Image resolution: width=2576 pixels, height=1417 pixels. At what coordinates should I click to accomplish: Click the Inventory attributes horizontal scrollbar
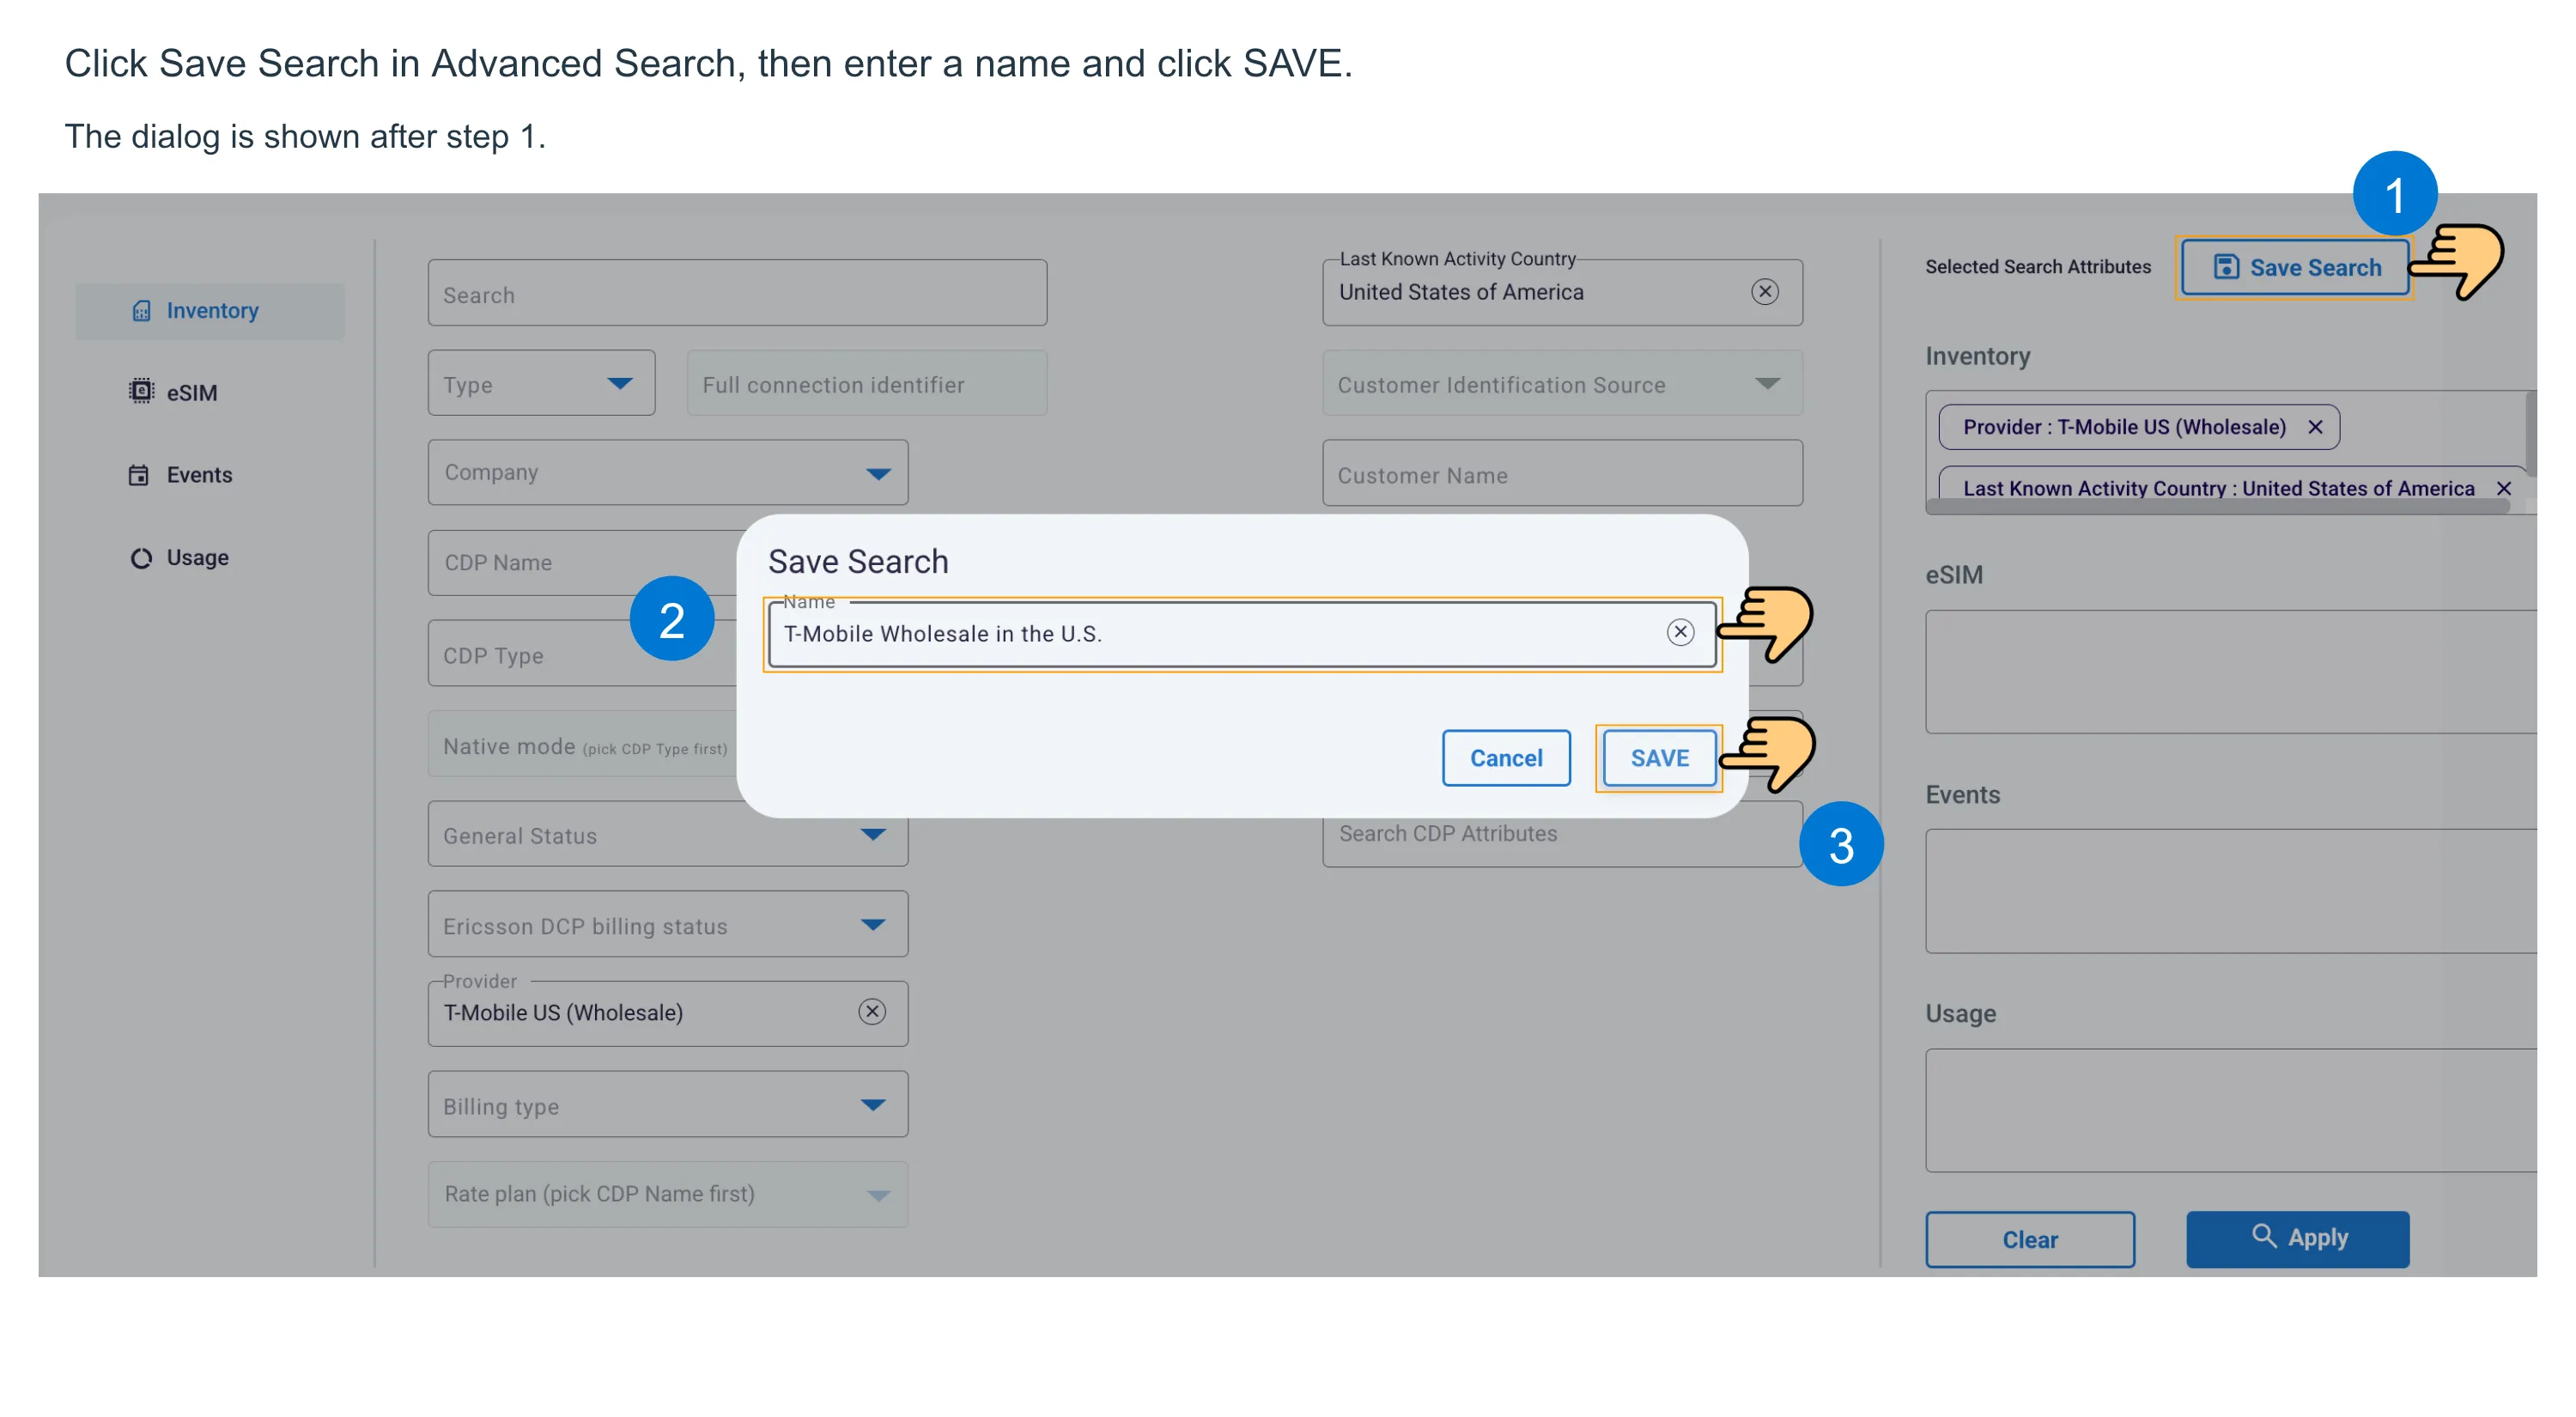pyautogui.click(x=2217, y=506)
